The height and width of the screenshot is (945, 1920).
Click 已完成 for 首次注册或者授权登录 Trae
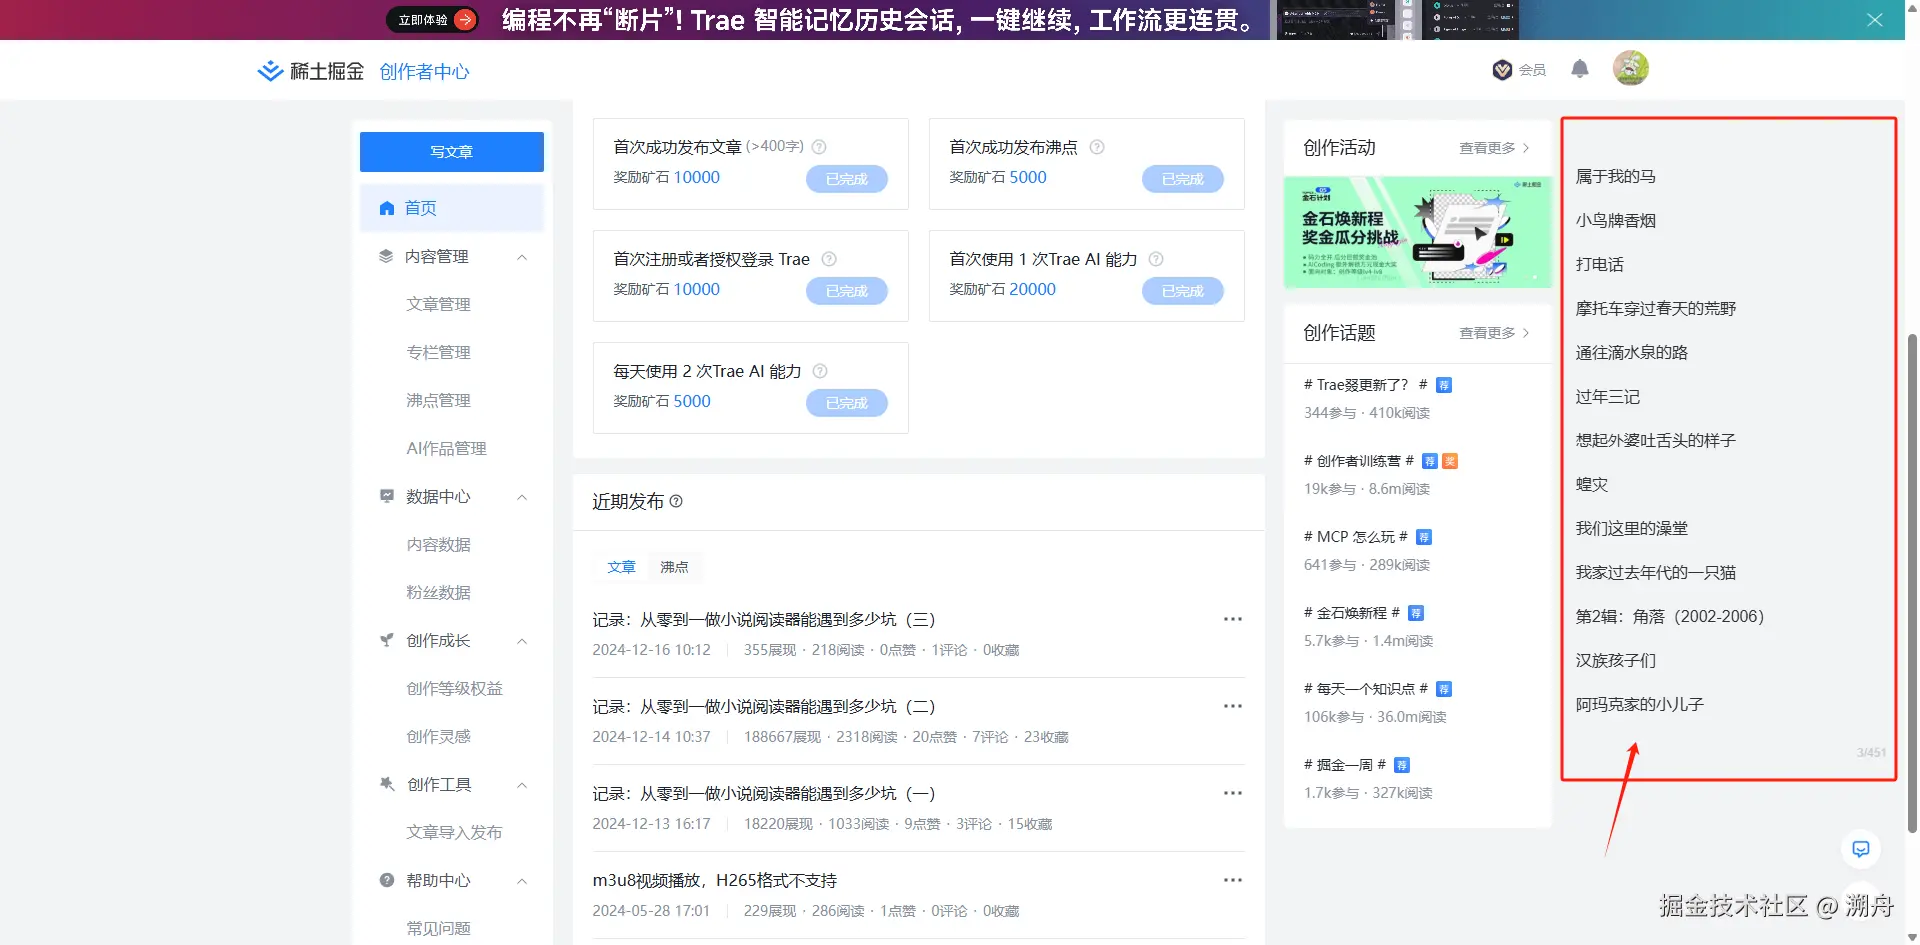pos(847,291)
